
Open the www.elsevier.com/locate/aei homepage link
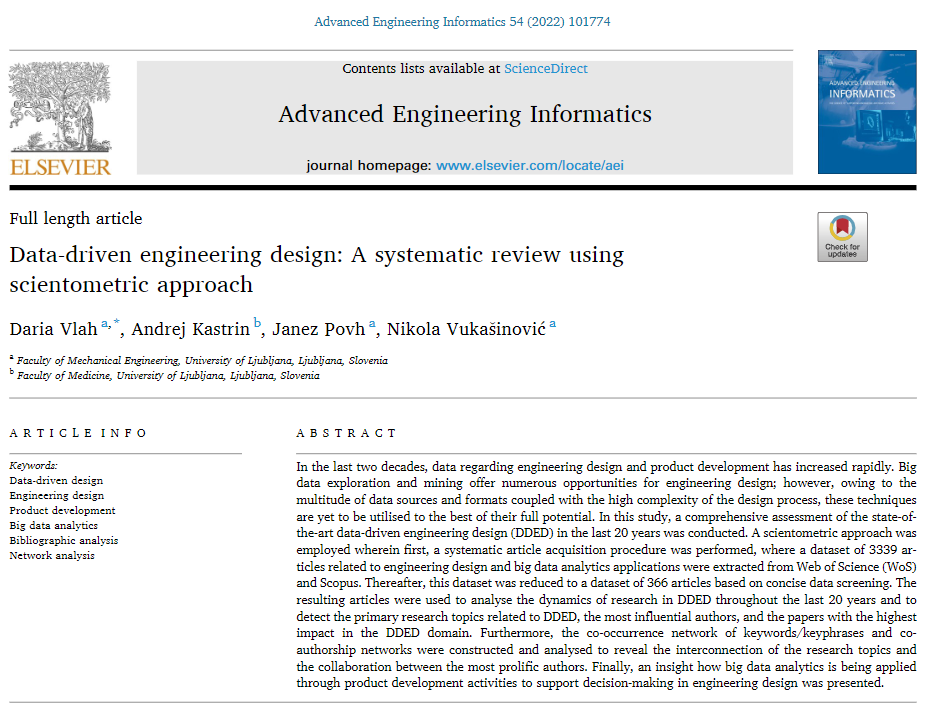[x=530, y=166]
